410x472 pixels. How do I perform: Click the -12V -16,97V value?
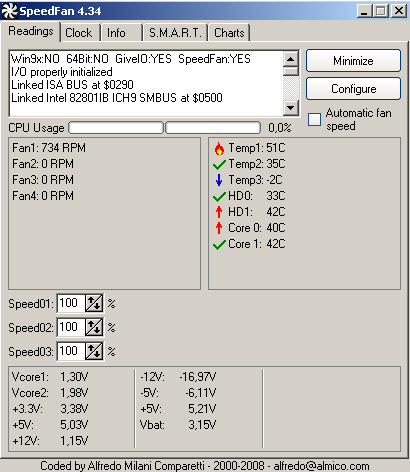click(x=198, y=377)
